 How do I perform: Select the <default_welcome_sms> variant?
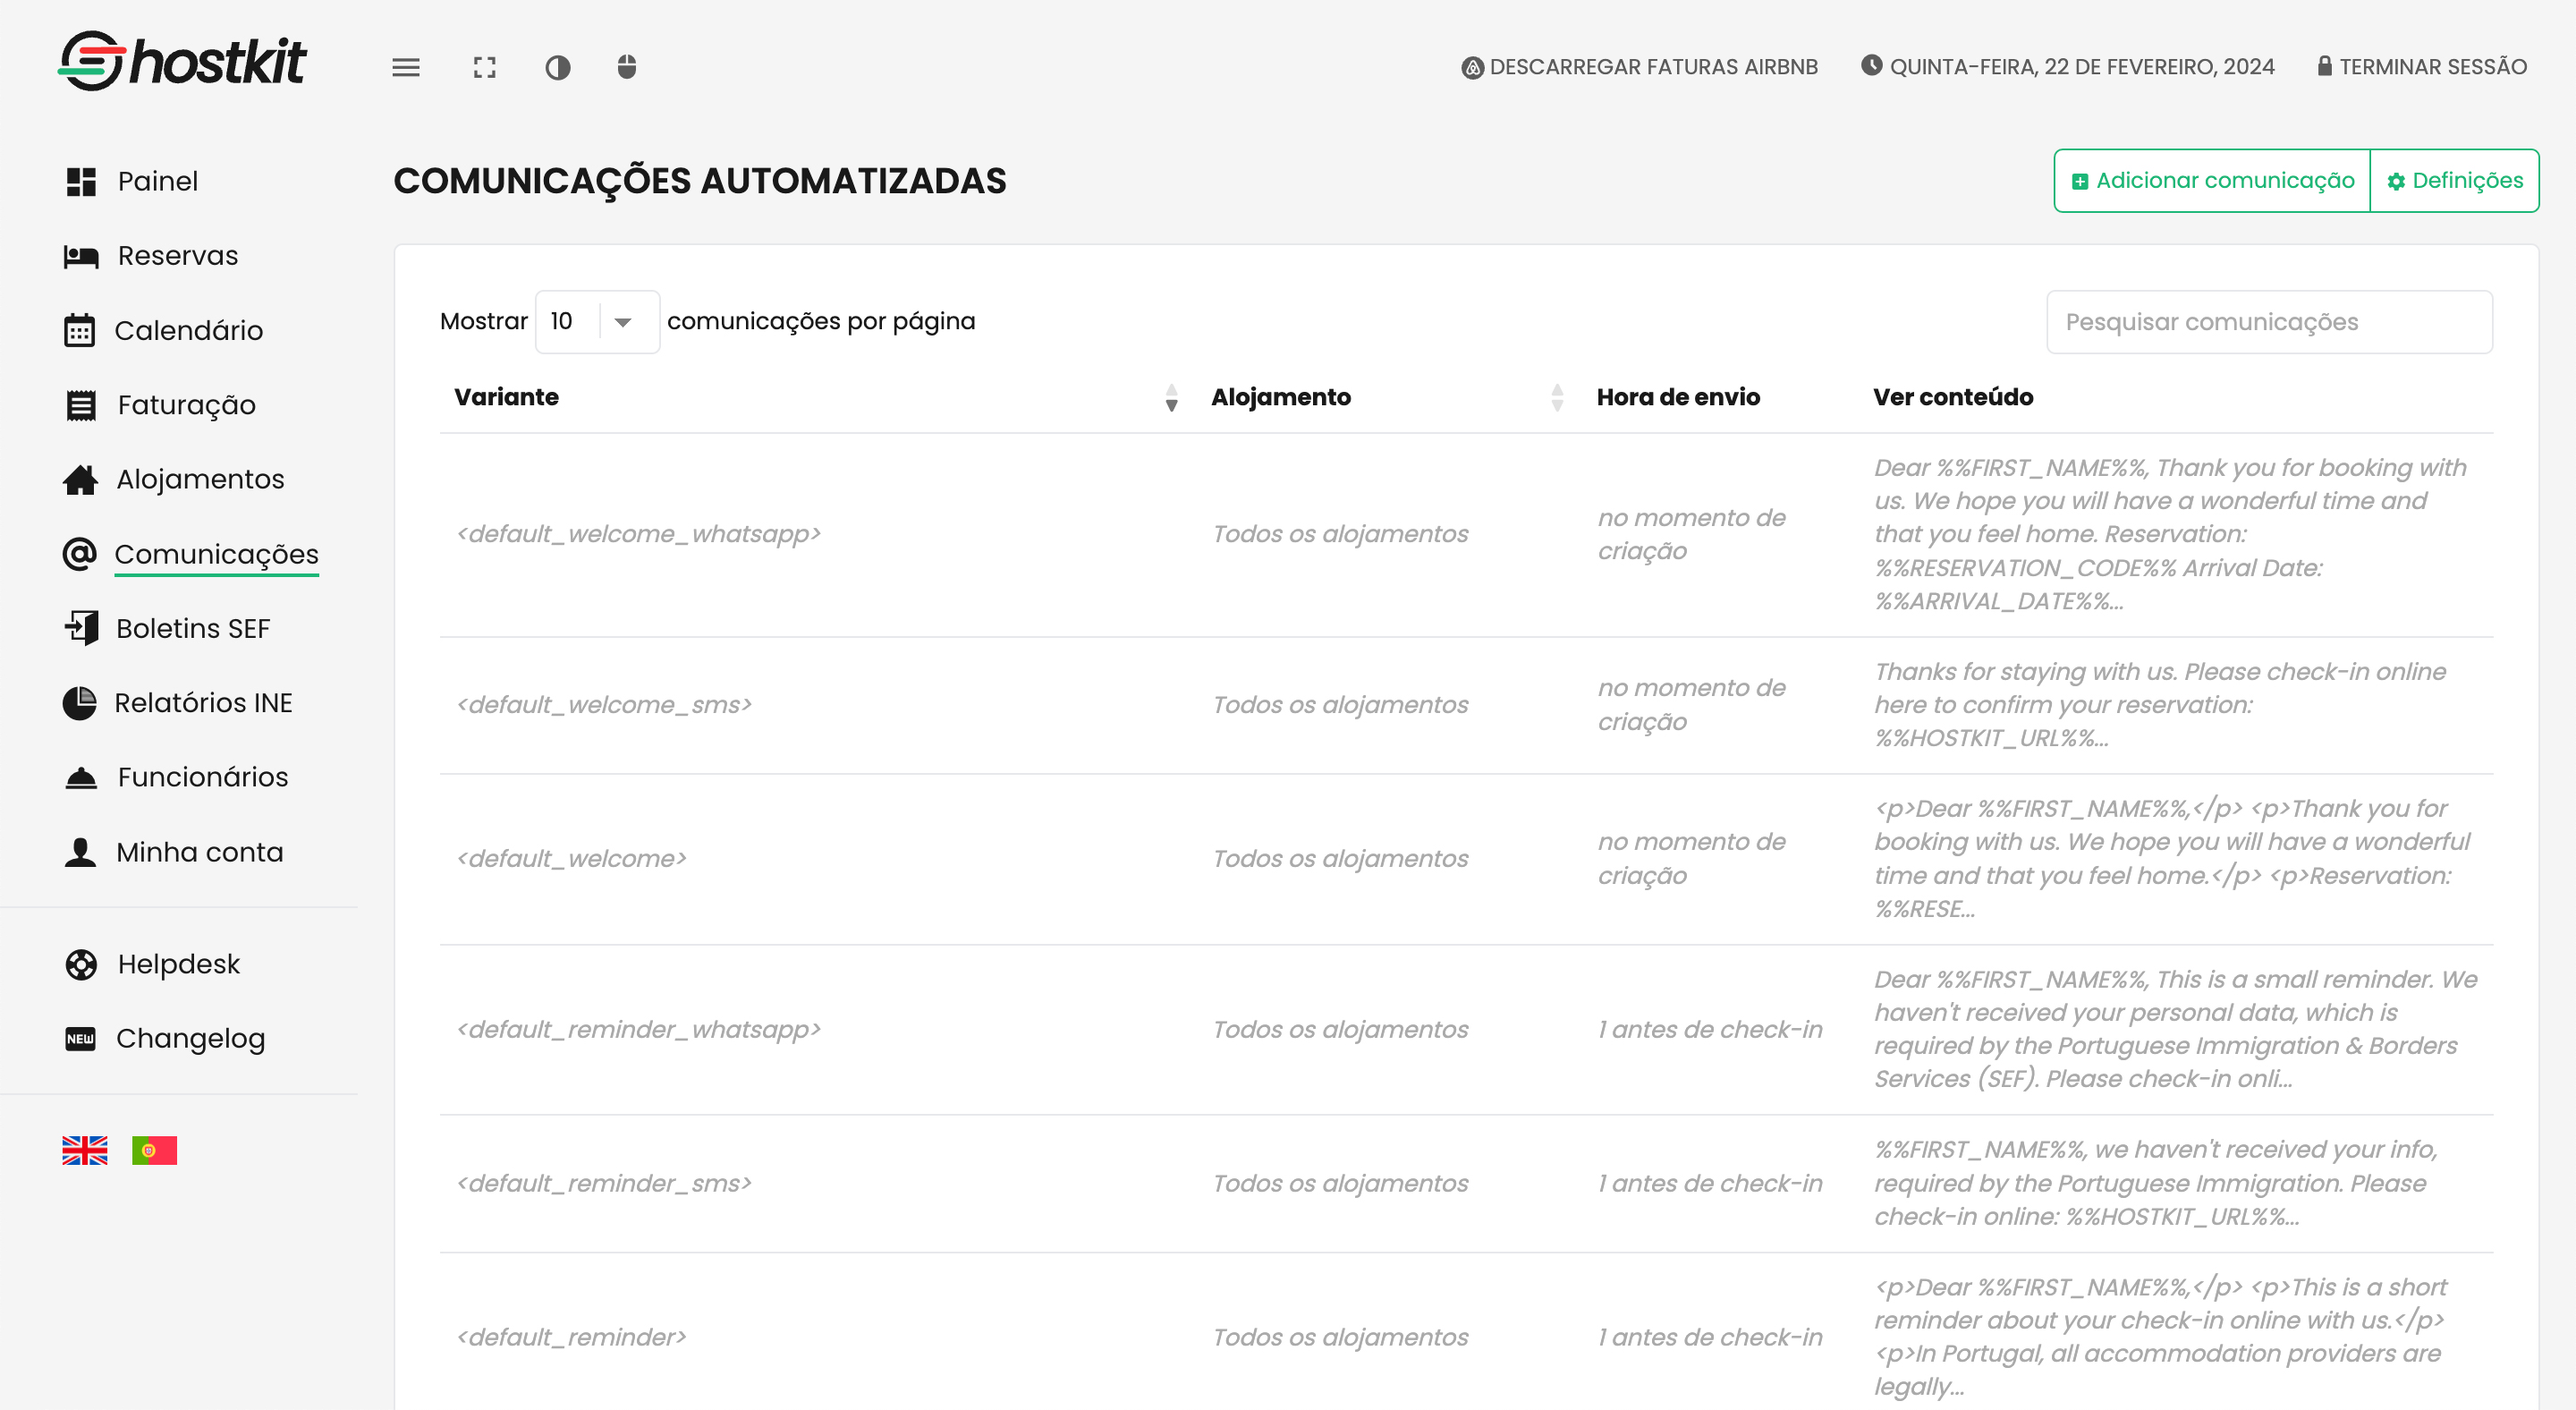(x=604, y=705)
